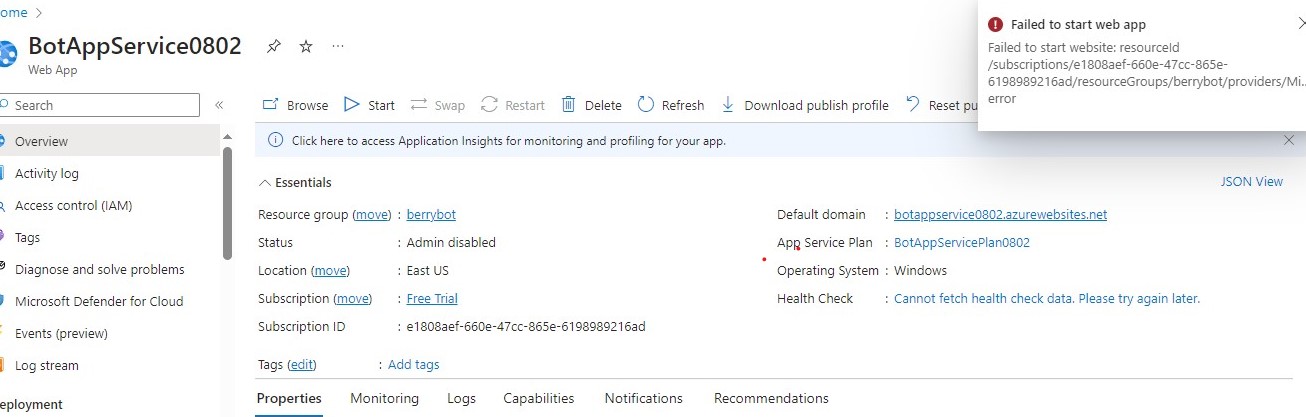Click edit link beside Tags
The height and width of the screenshot is (417, 1306).
point(301,364)
